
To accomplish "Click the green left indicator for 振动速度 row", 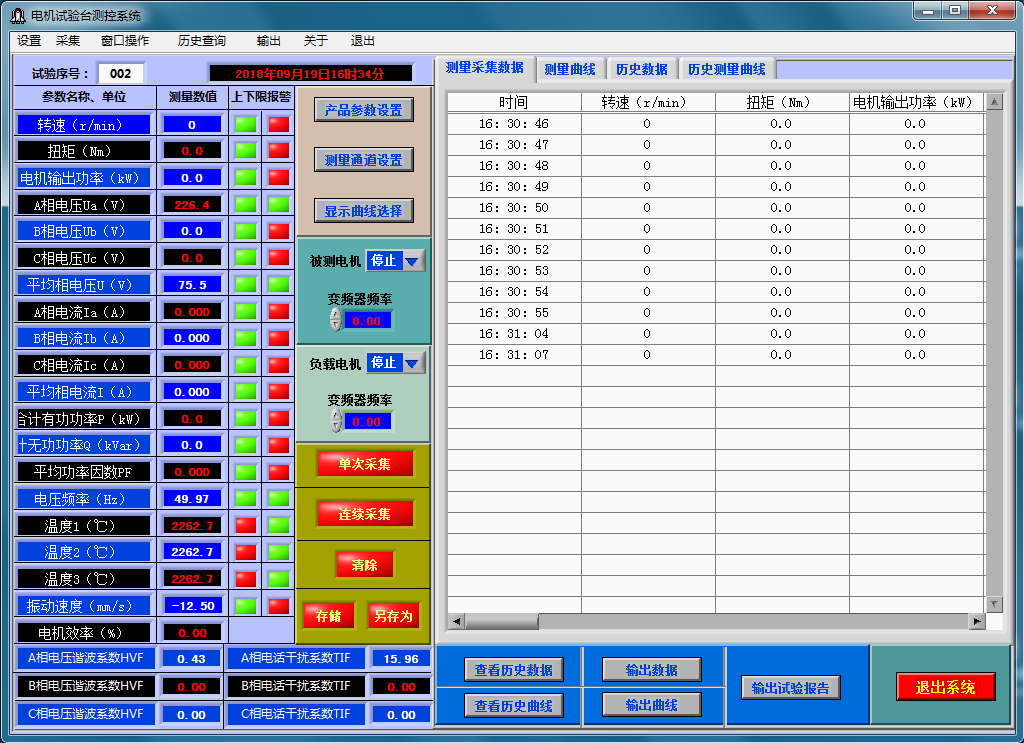I will click(x=245, y=605).
